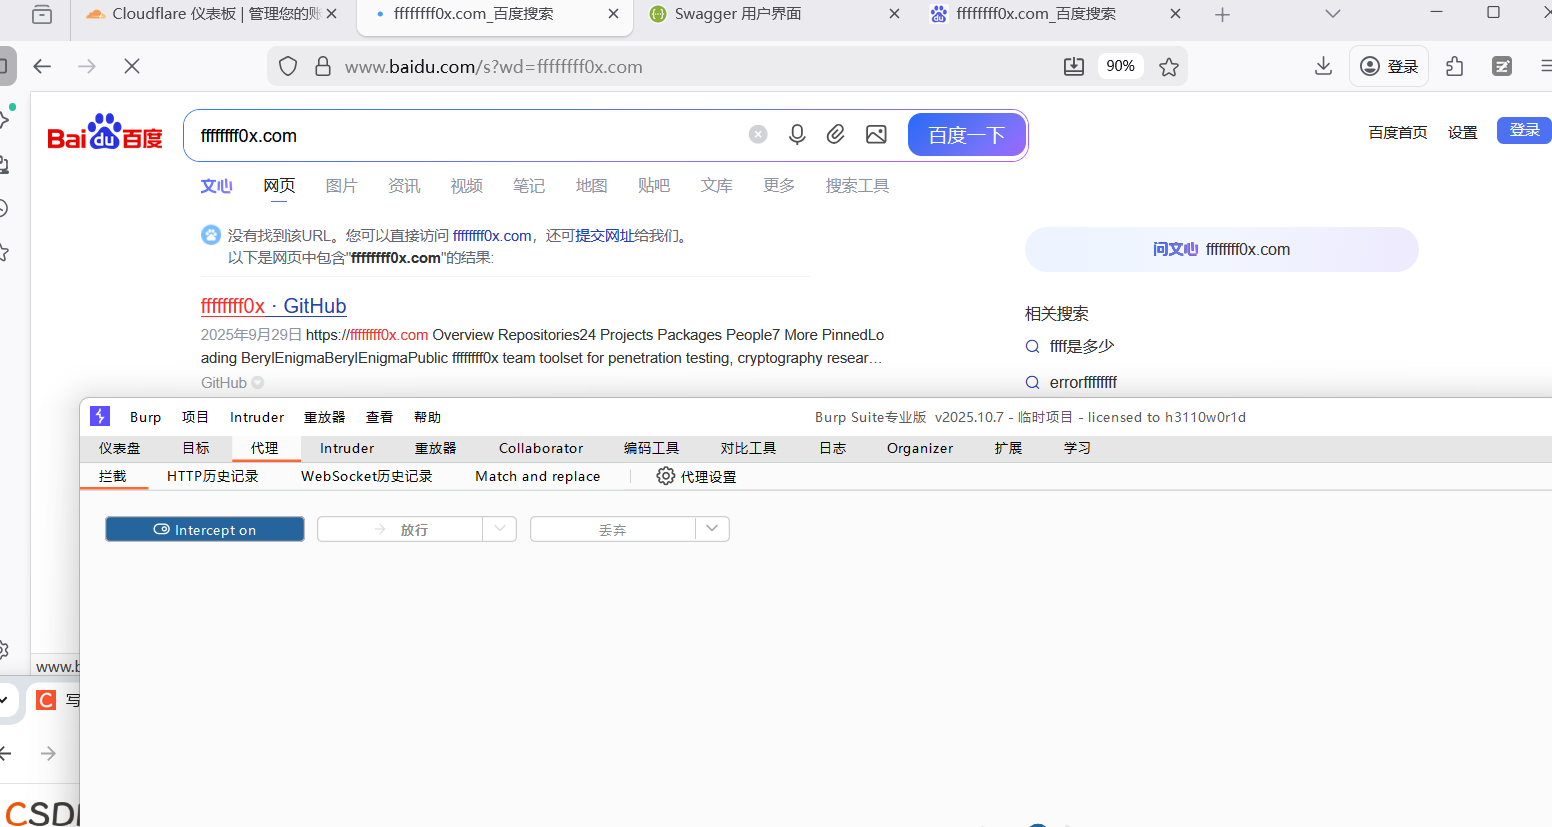Viewport: 1552px width, 827px height.
Task: Open Baidu 设置 settings
Action: click(1462, 132)
